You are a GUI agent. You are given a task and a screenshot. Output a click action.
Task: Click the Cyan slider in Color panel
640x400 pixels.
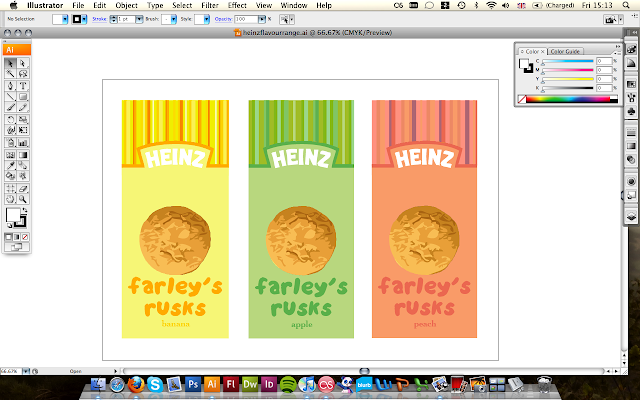pyautogui.click(x=567, y=61)
